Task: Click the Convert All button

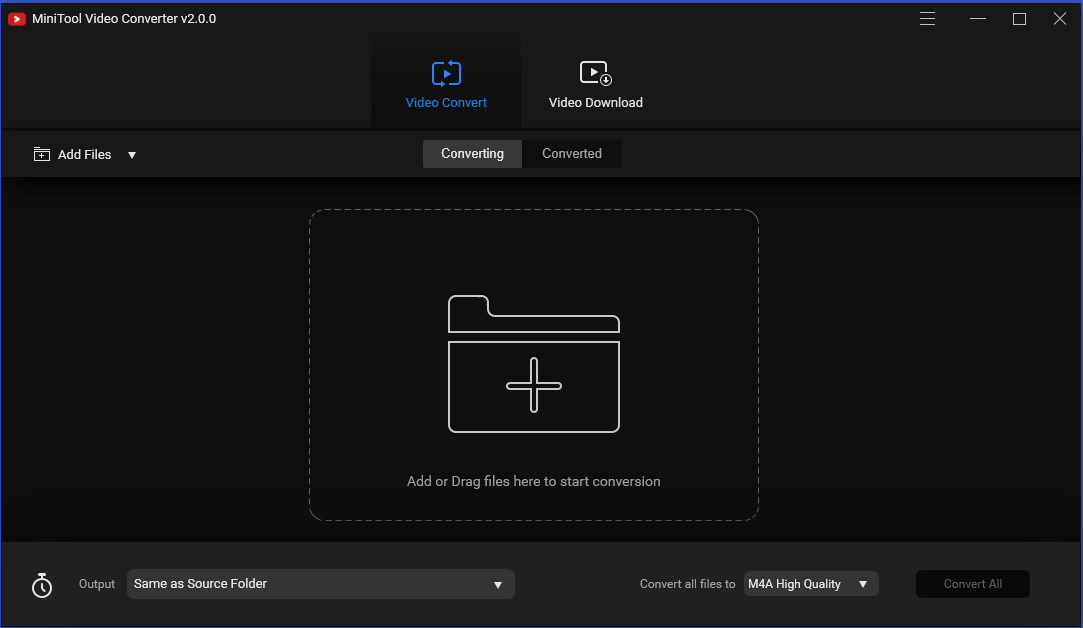Action: pyautogui.click(x=972, y=584)
